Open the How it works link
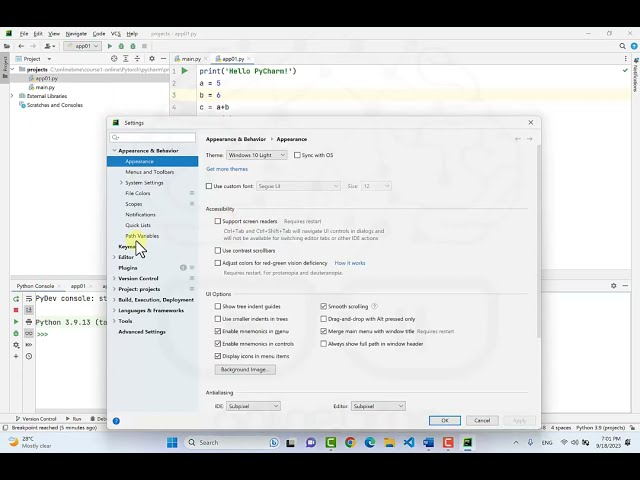640x480 pixels. coord(350,263)
